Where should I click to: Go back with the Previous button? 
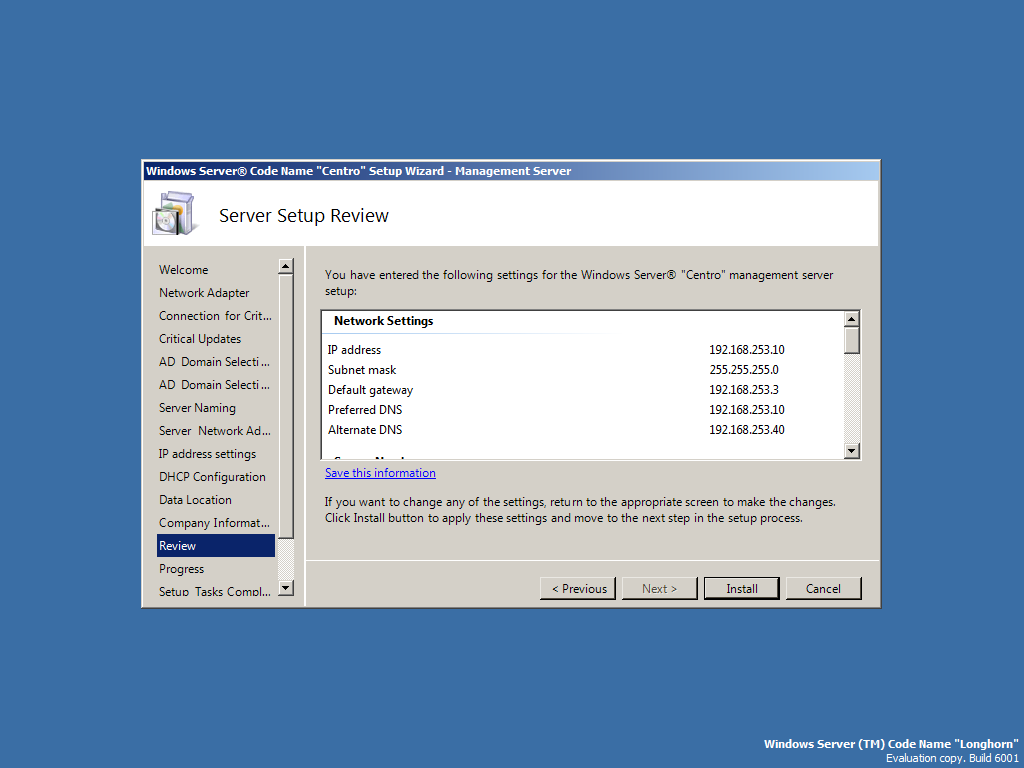point(577,588)
